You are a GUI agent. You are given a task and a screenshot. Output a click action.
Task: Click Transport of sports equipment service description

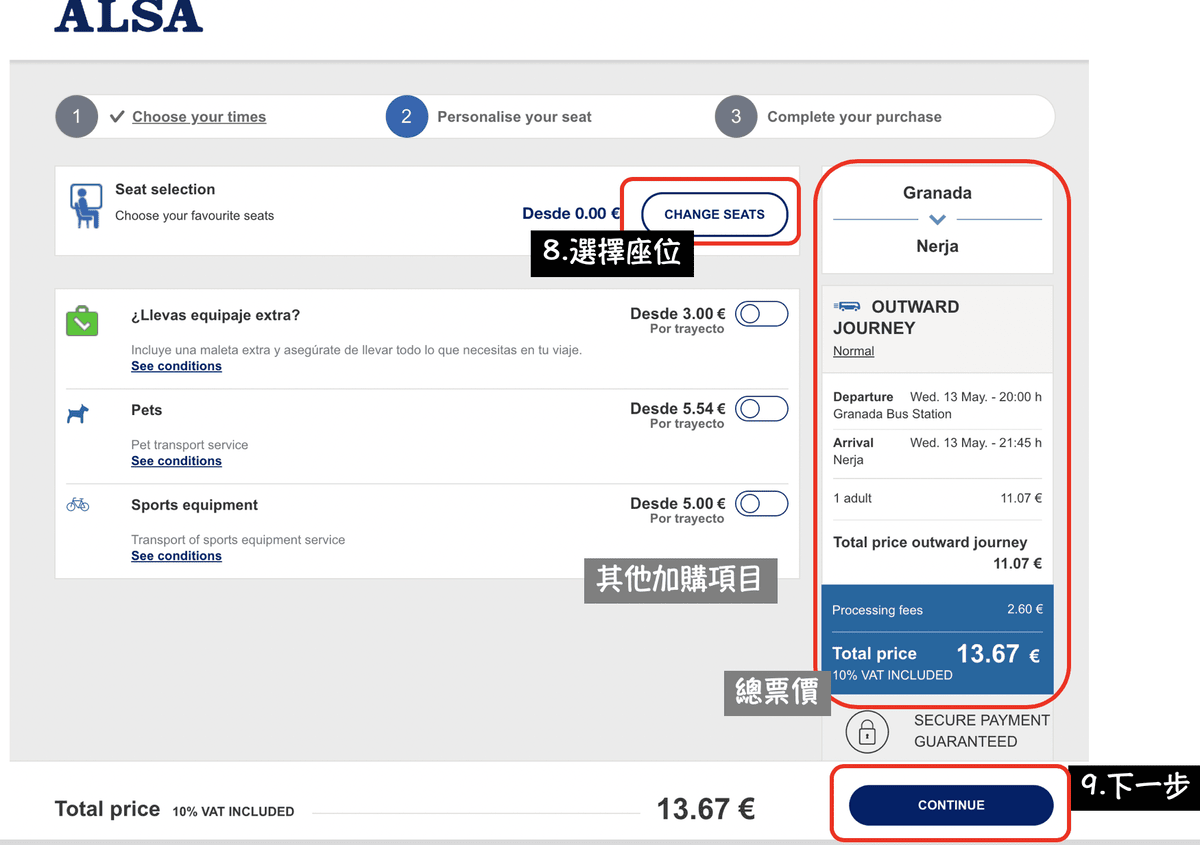pos(238,540)
